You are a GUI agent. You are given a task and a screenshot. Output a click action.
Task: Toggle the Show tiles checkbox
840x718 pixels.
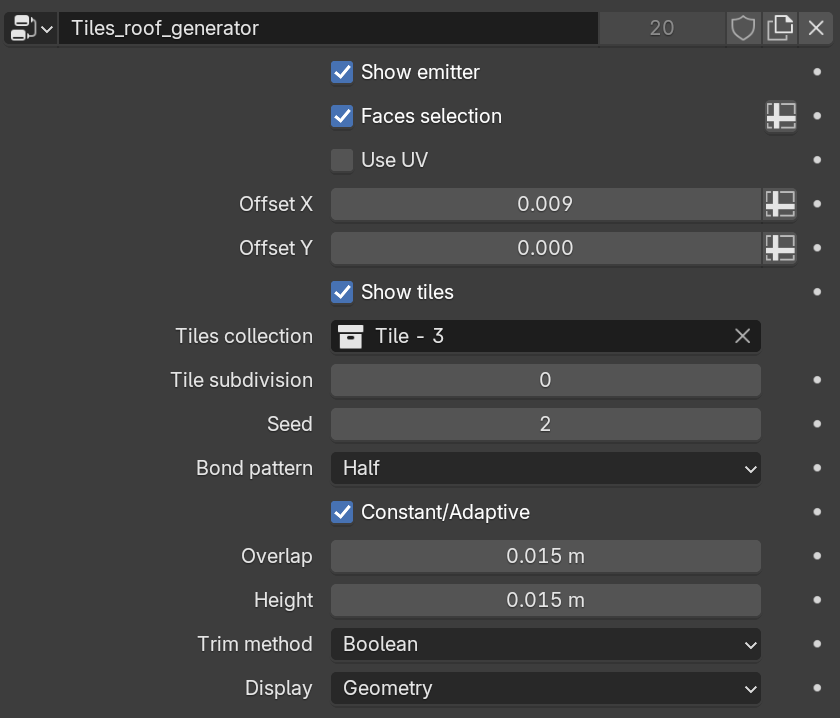[x=342, y=292]
